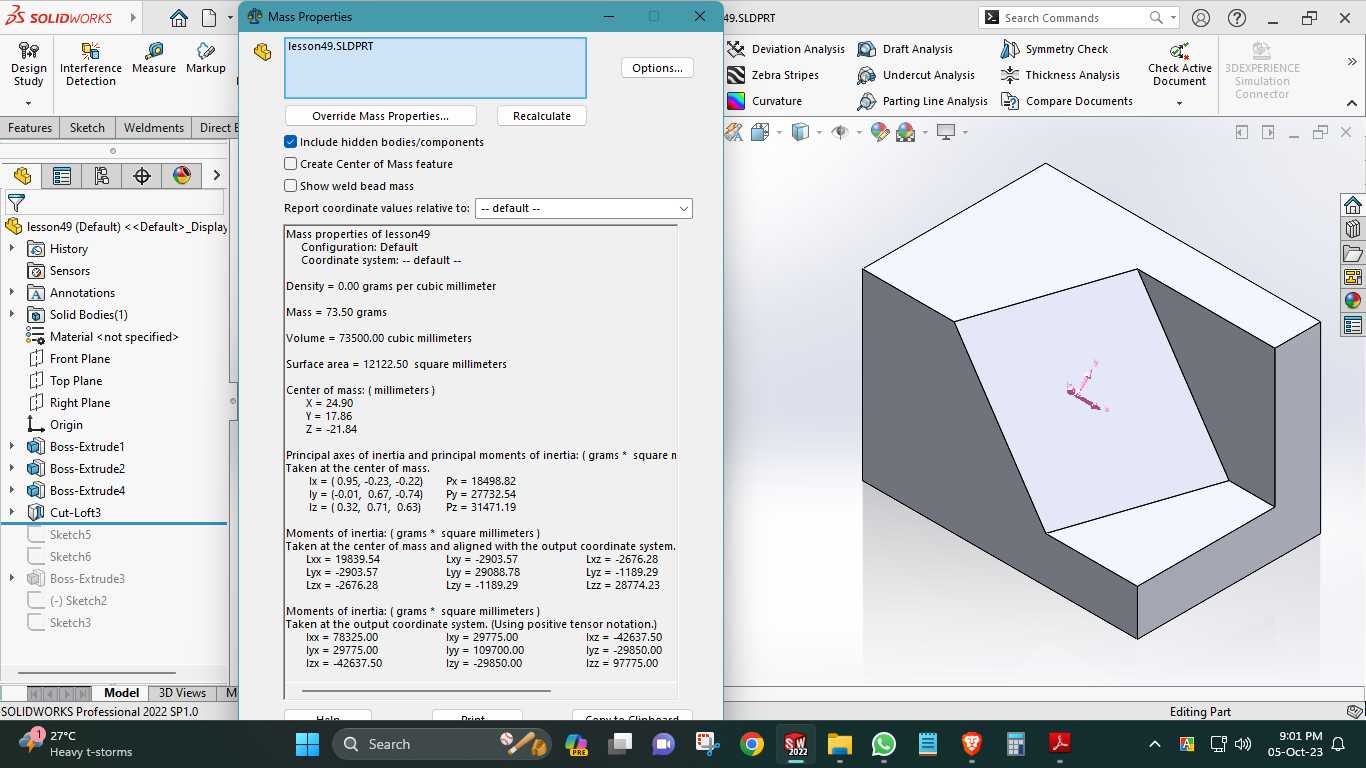Click Override Mass Properties button
This screenshot has width=1366, height=768.
point(380,116)
